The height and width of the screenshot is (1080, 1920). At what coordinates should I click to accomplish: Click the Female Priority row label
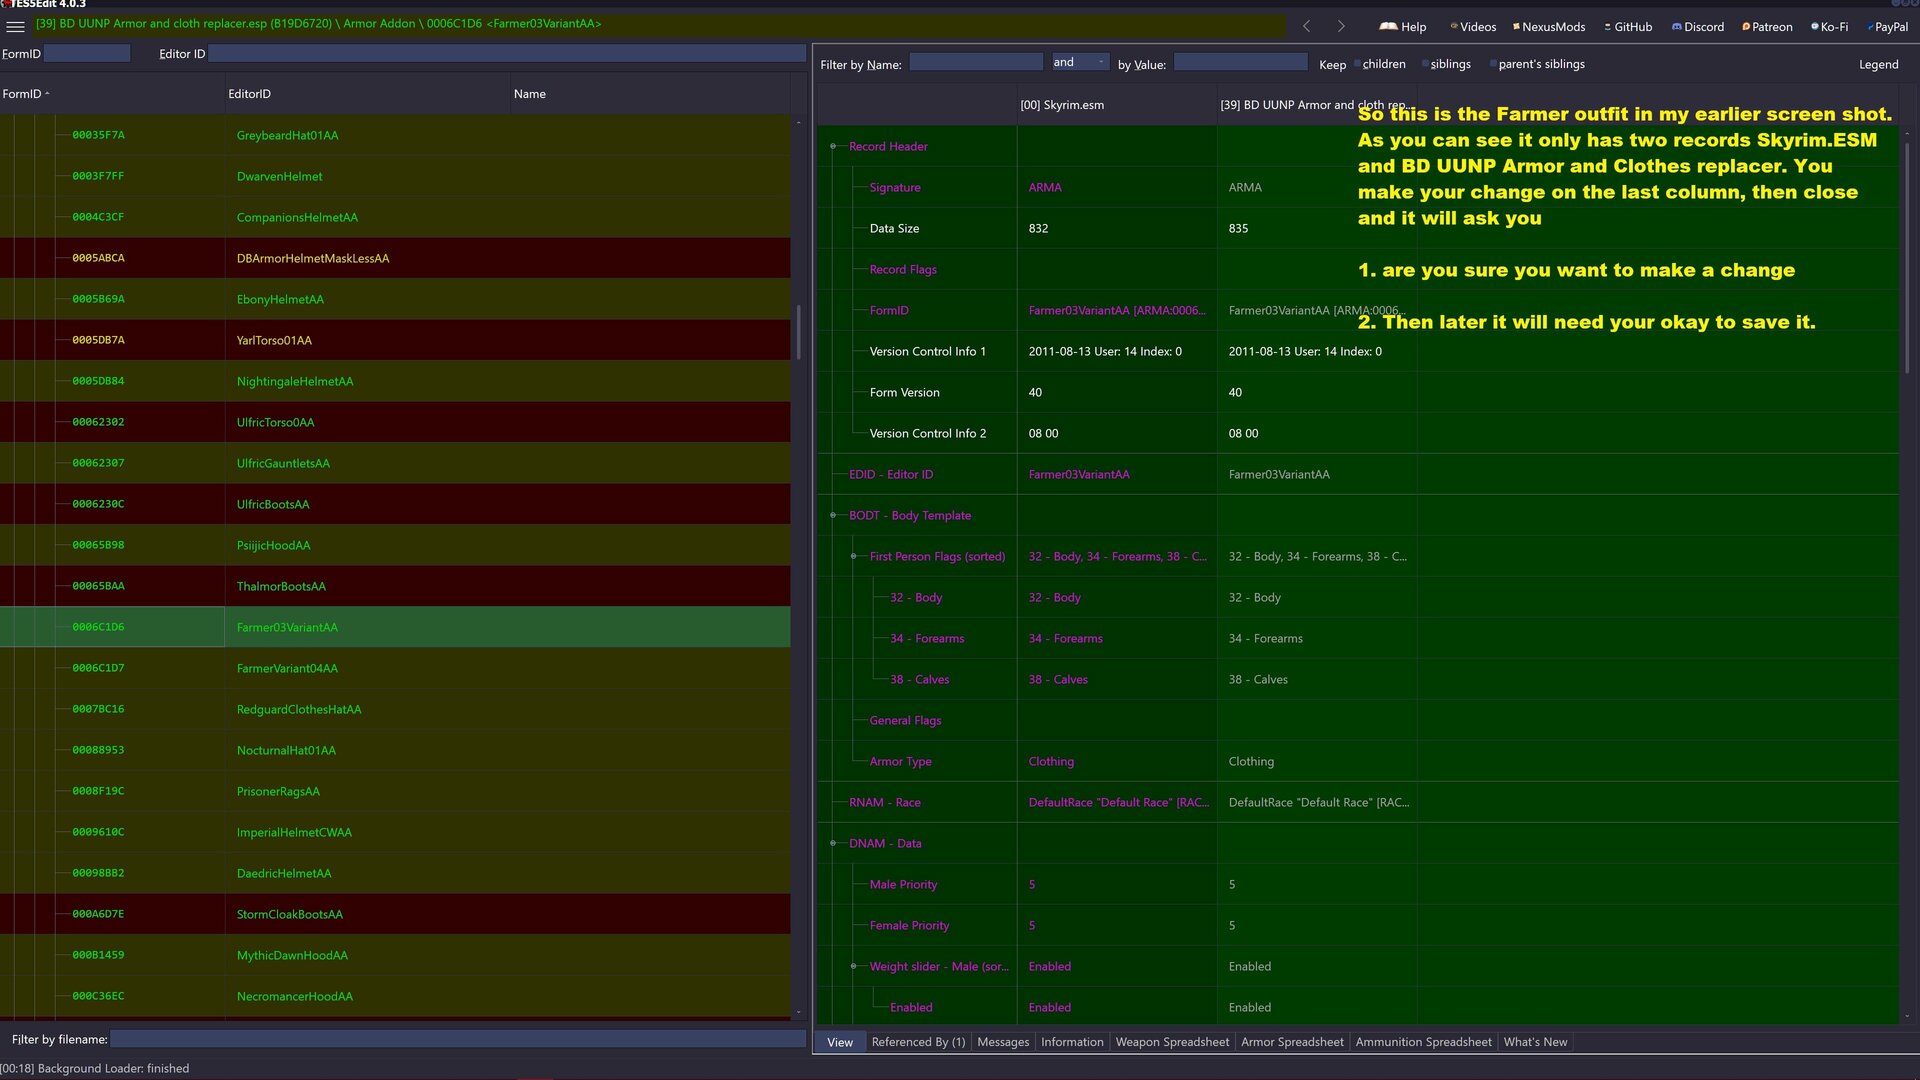(x=909, y=926)
